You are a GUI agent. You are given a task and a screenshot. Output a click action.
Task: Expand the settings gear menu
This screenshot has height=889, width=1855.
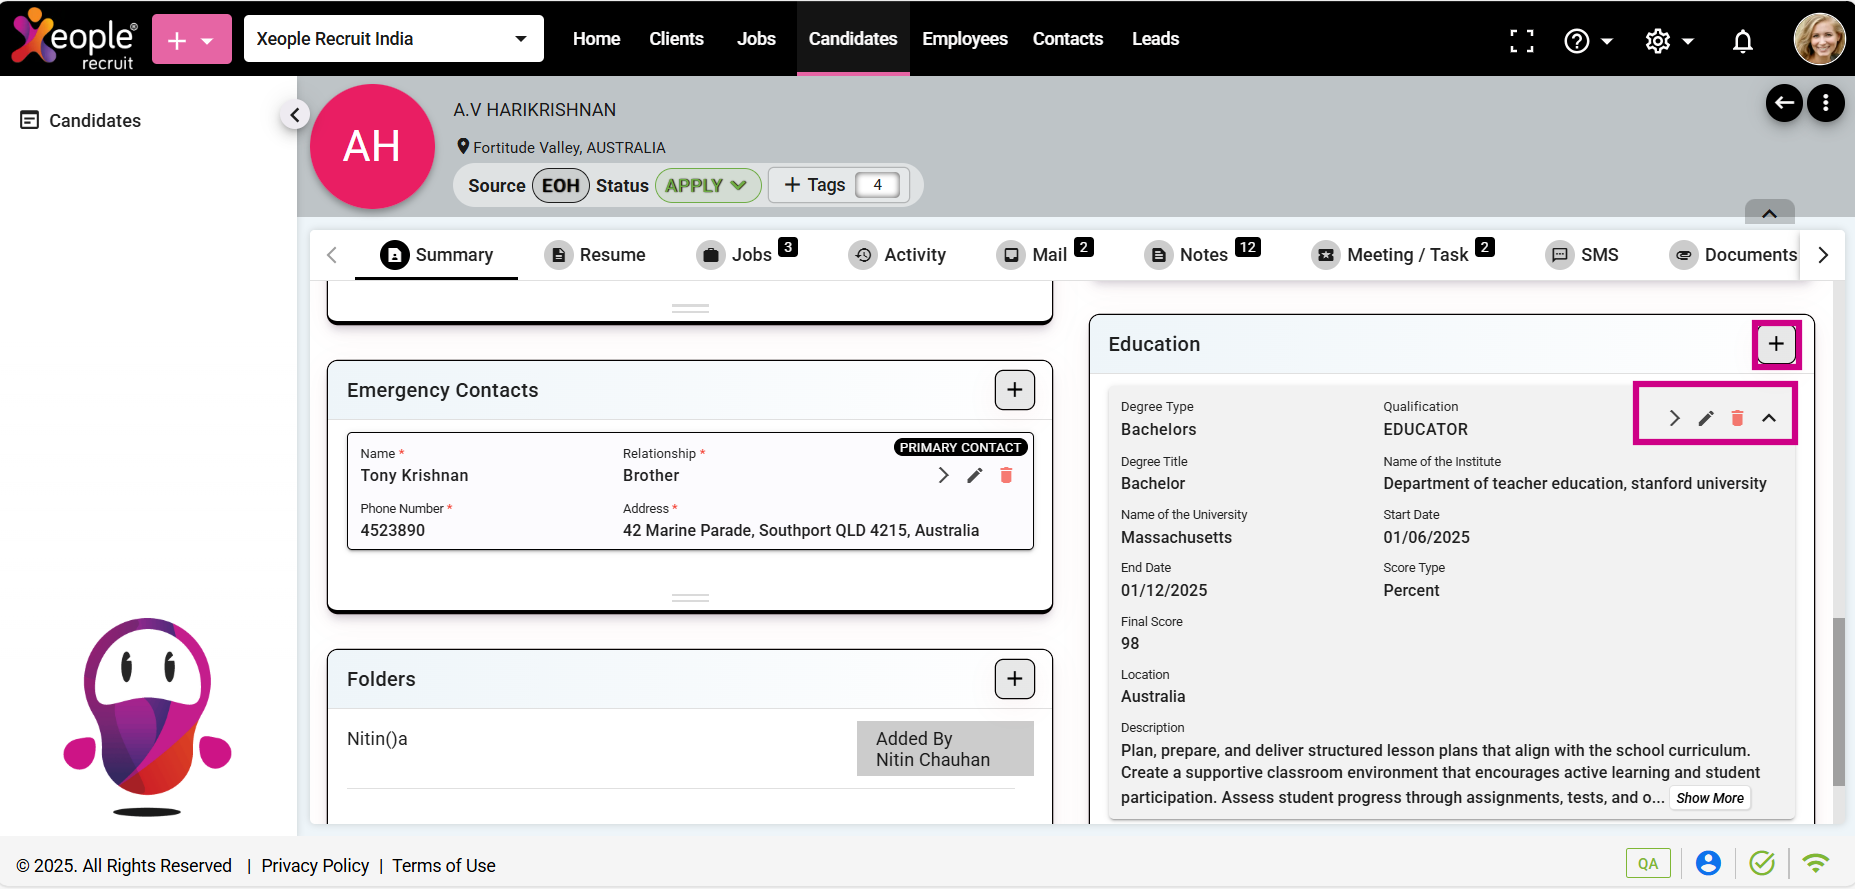[1669, 40]
